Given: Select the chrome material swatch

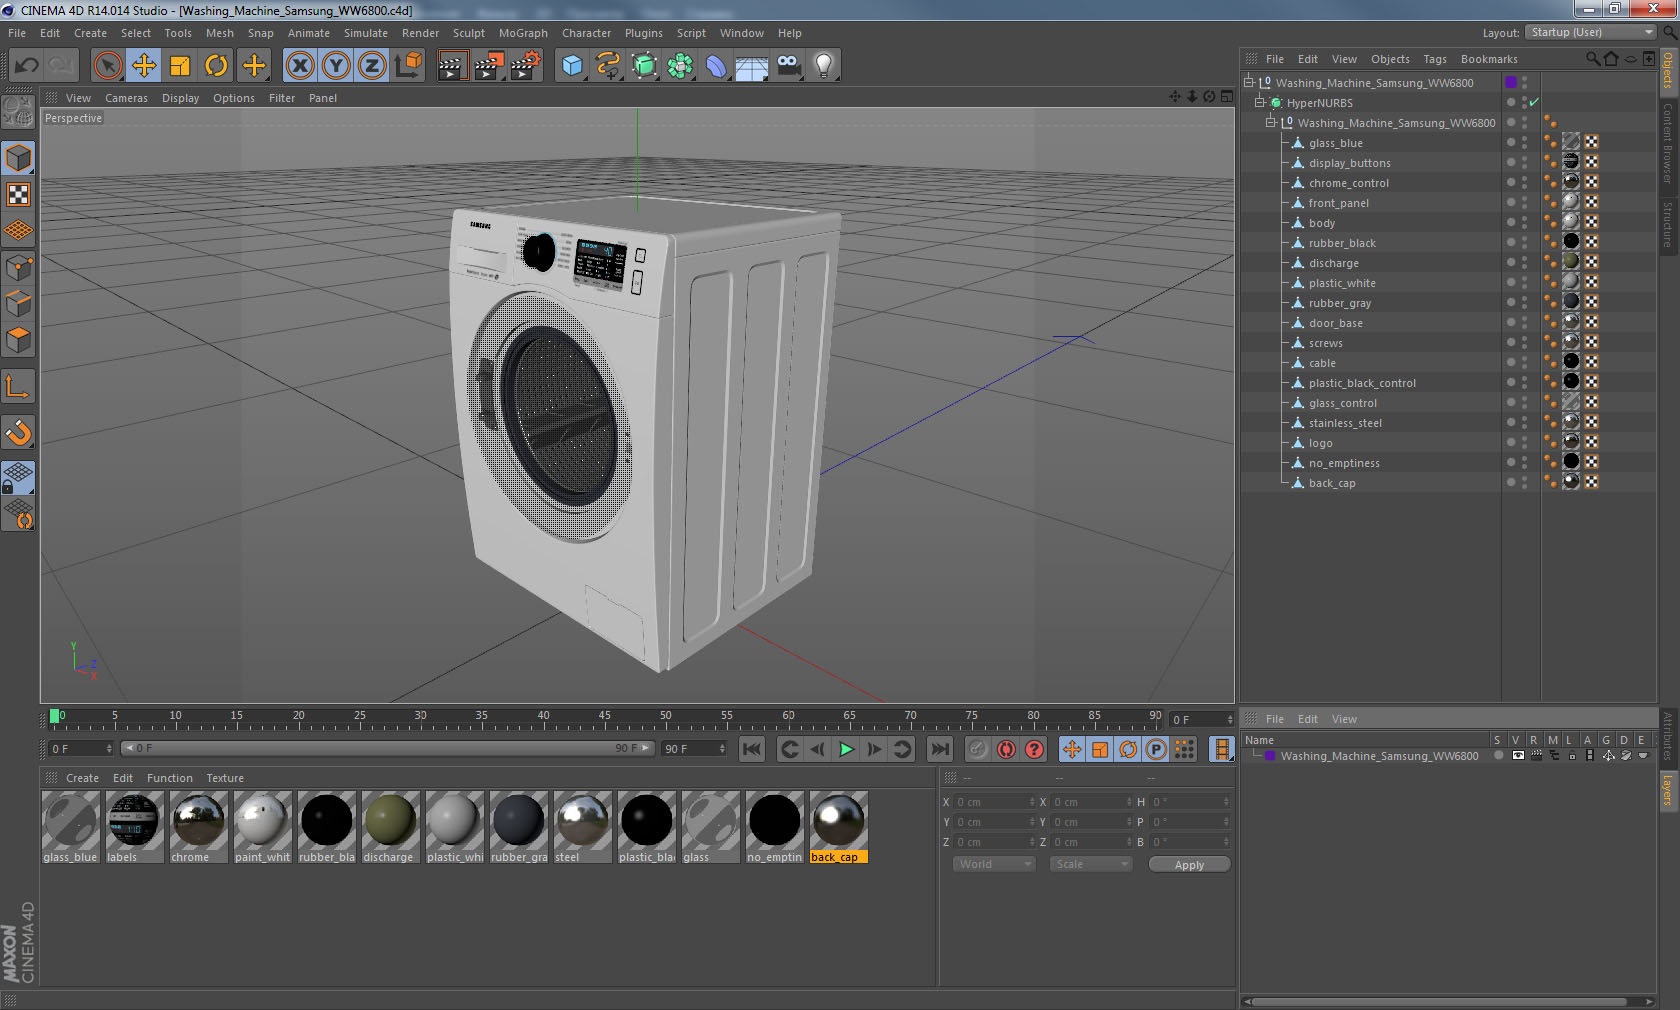Looking at the screenshot, I should 198,821.
